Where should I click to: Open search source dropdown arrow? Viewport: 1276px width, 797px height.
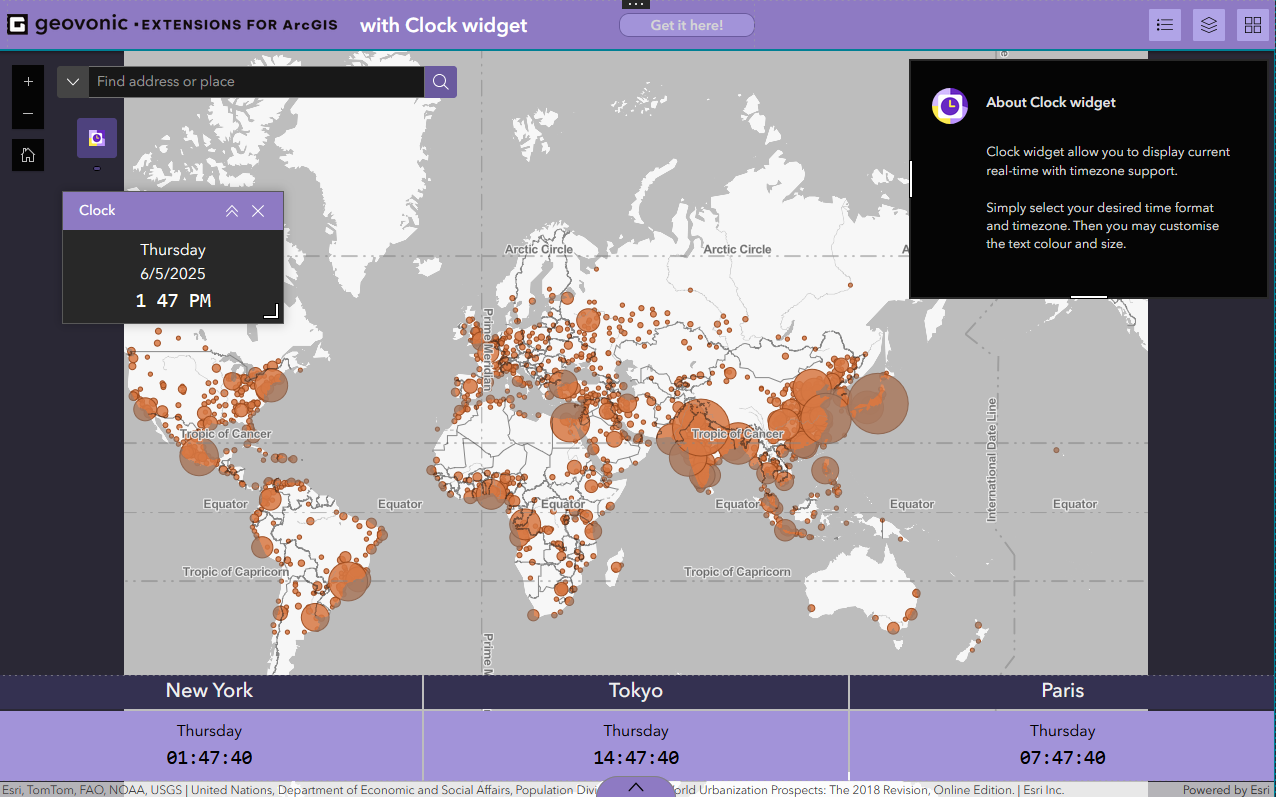coord(73,82)
